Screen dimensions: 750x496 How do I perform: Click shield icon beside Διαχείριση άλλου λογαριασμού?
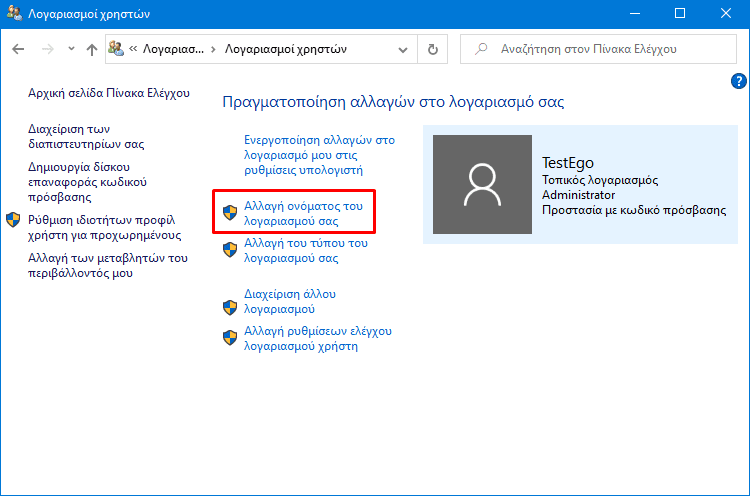[230, 308]
